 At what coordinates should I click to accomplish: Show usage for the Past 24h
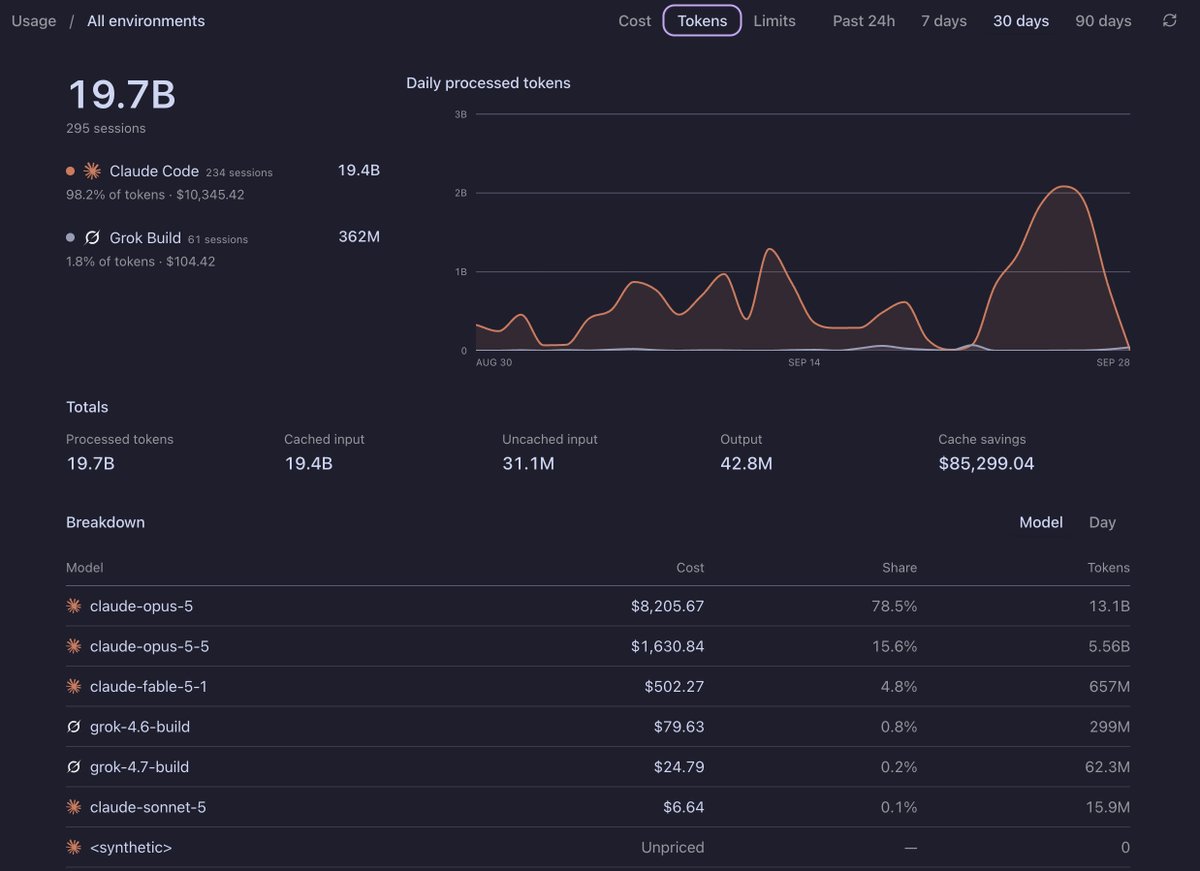(864, 20)
